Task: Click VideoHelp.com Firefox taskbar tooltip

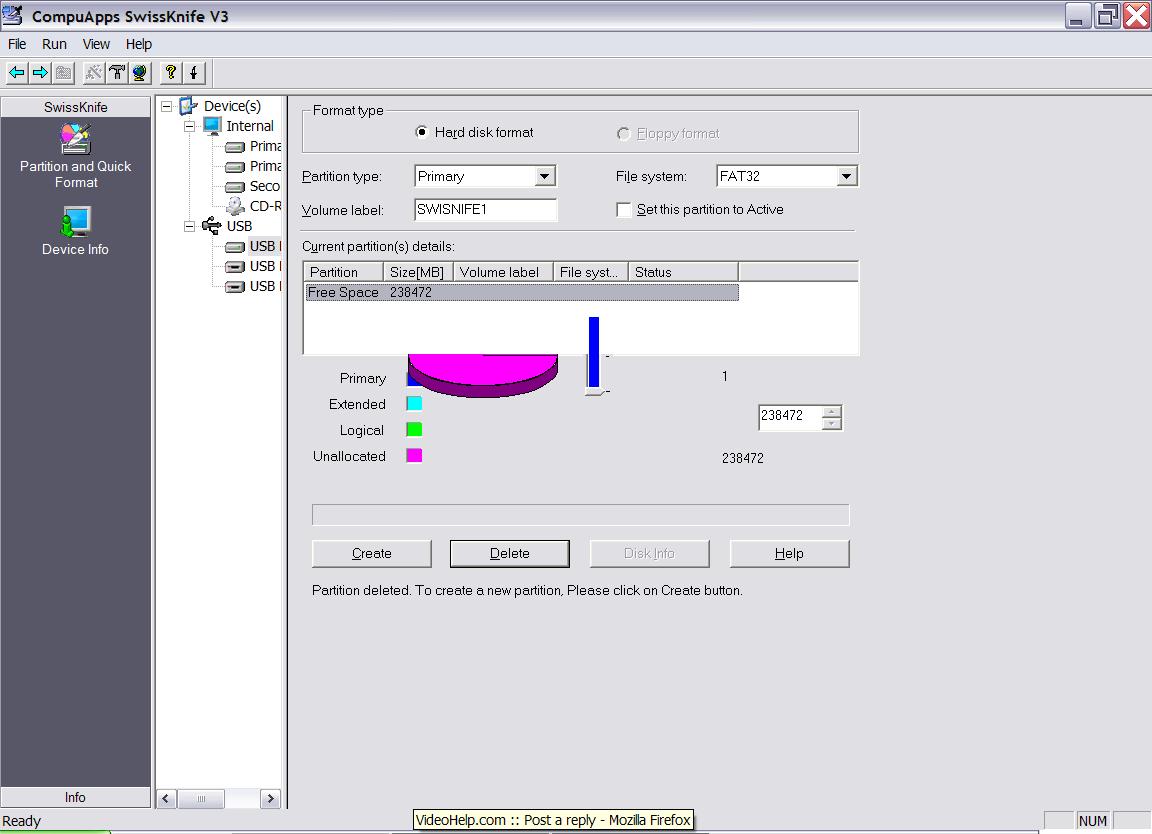Action: [553, 820]
